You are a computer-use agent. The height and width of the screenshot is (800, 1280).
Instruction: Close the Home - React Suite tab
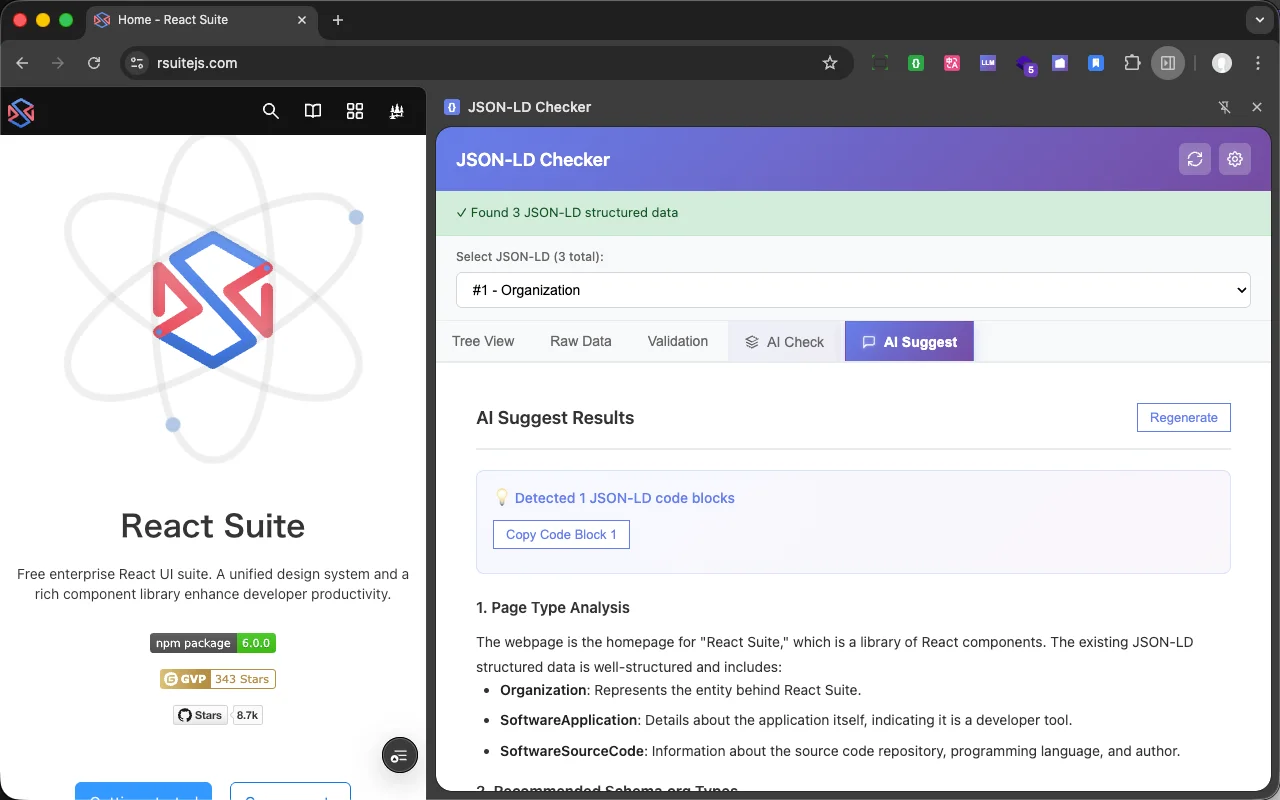pyautogui.click(x=300, y=20)
